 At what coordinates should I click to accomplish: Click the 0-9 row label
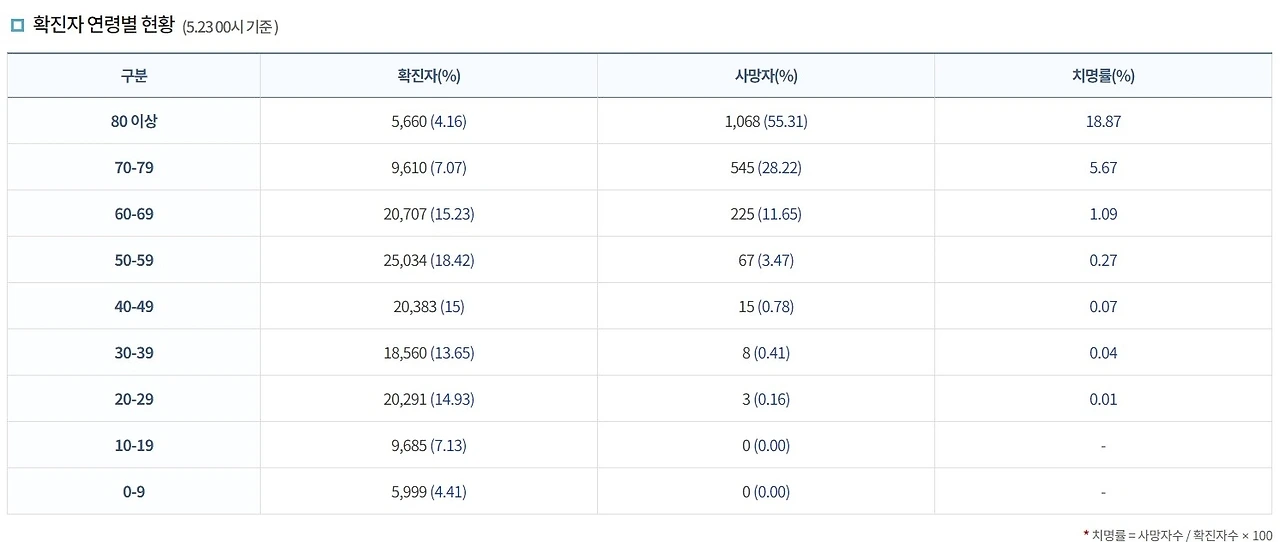coord(134,492)
